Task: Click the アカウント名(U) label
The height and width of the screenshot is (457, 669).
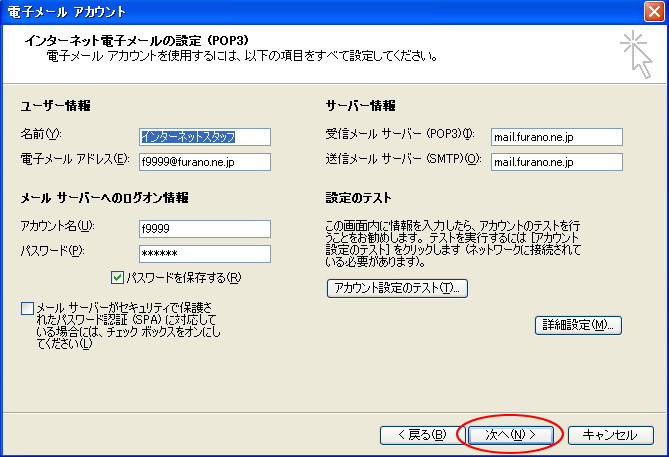Action: coord(58,226)
